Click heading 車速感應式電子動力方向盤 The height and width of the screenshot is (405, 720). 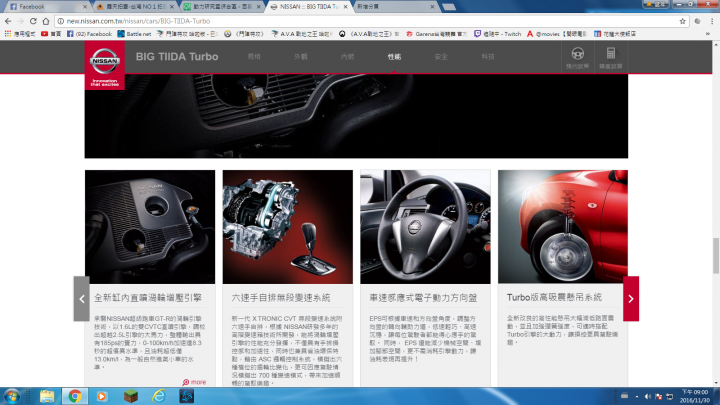point(423,298)
